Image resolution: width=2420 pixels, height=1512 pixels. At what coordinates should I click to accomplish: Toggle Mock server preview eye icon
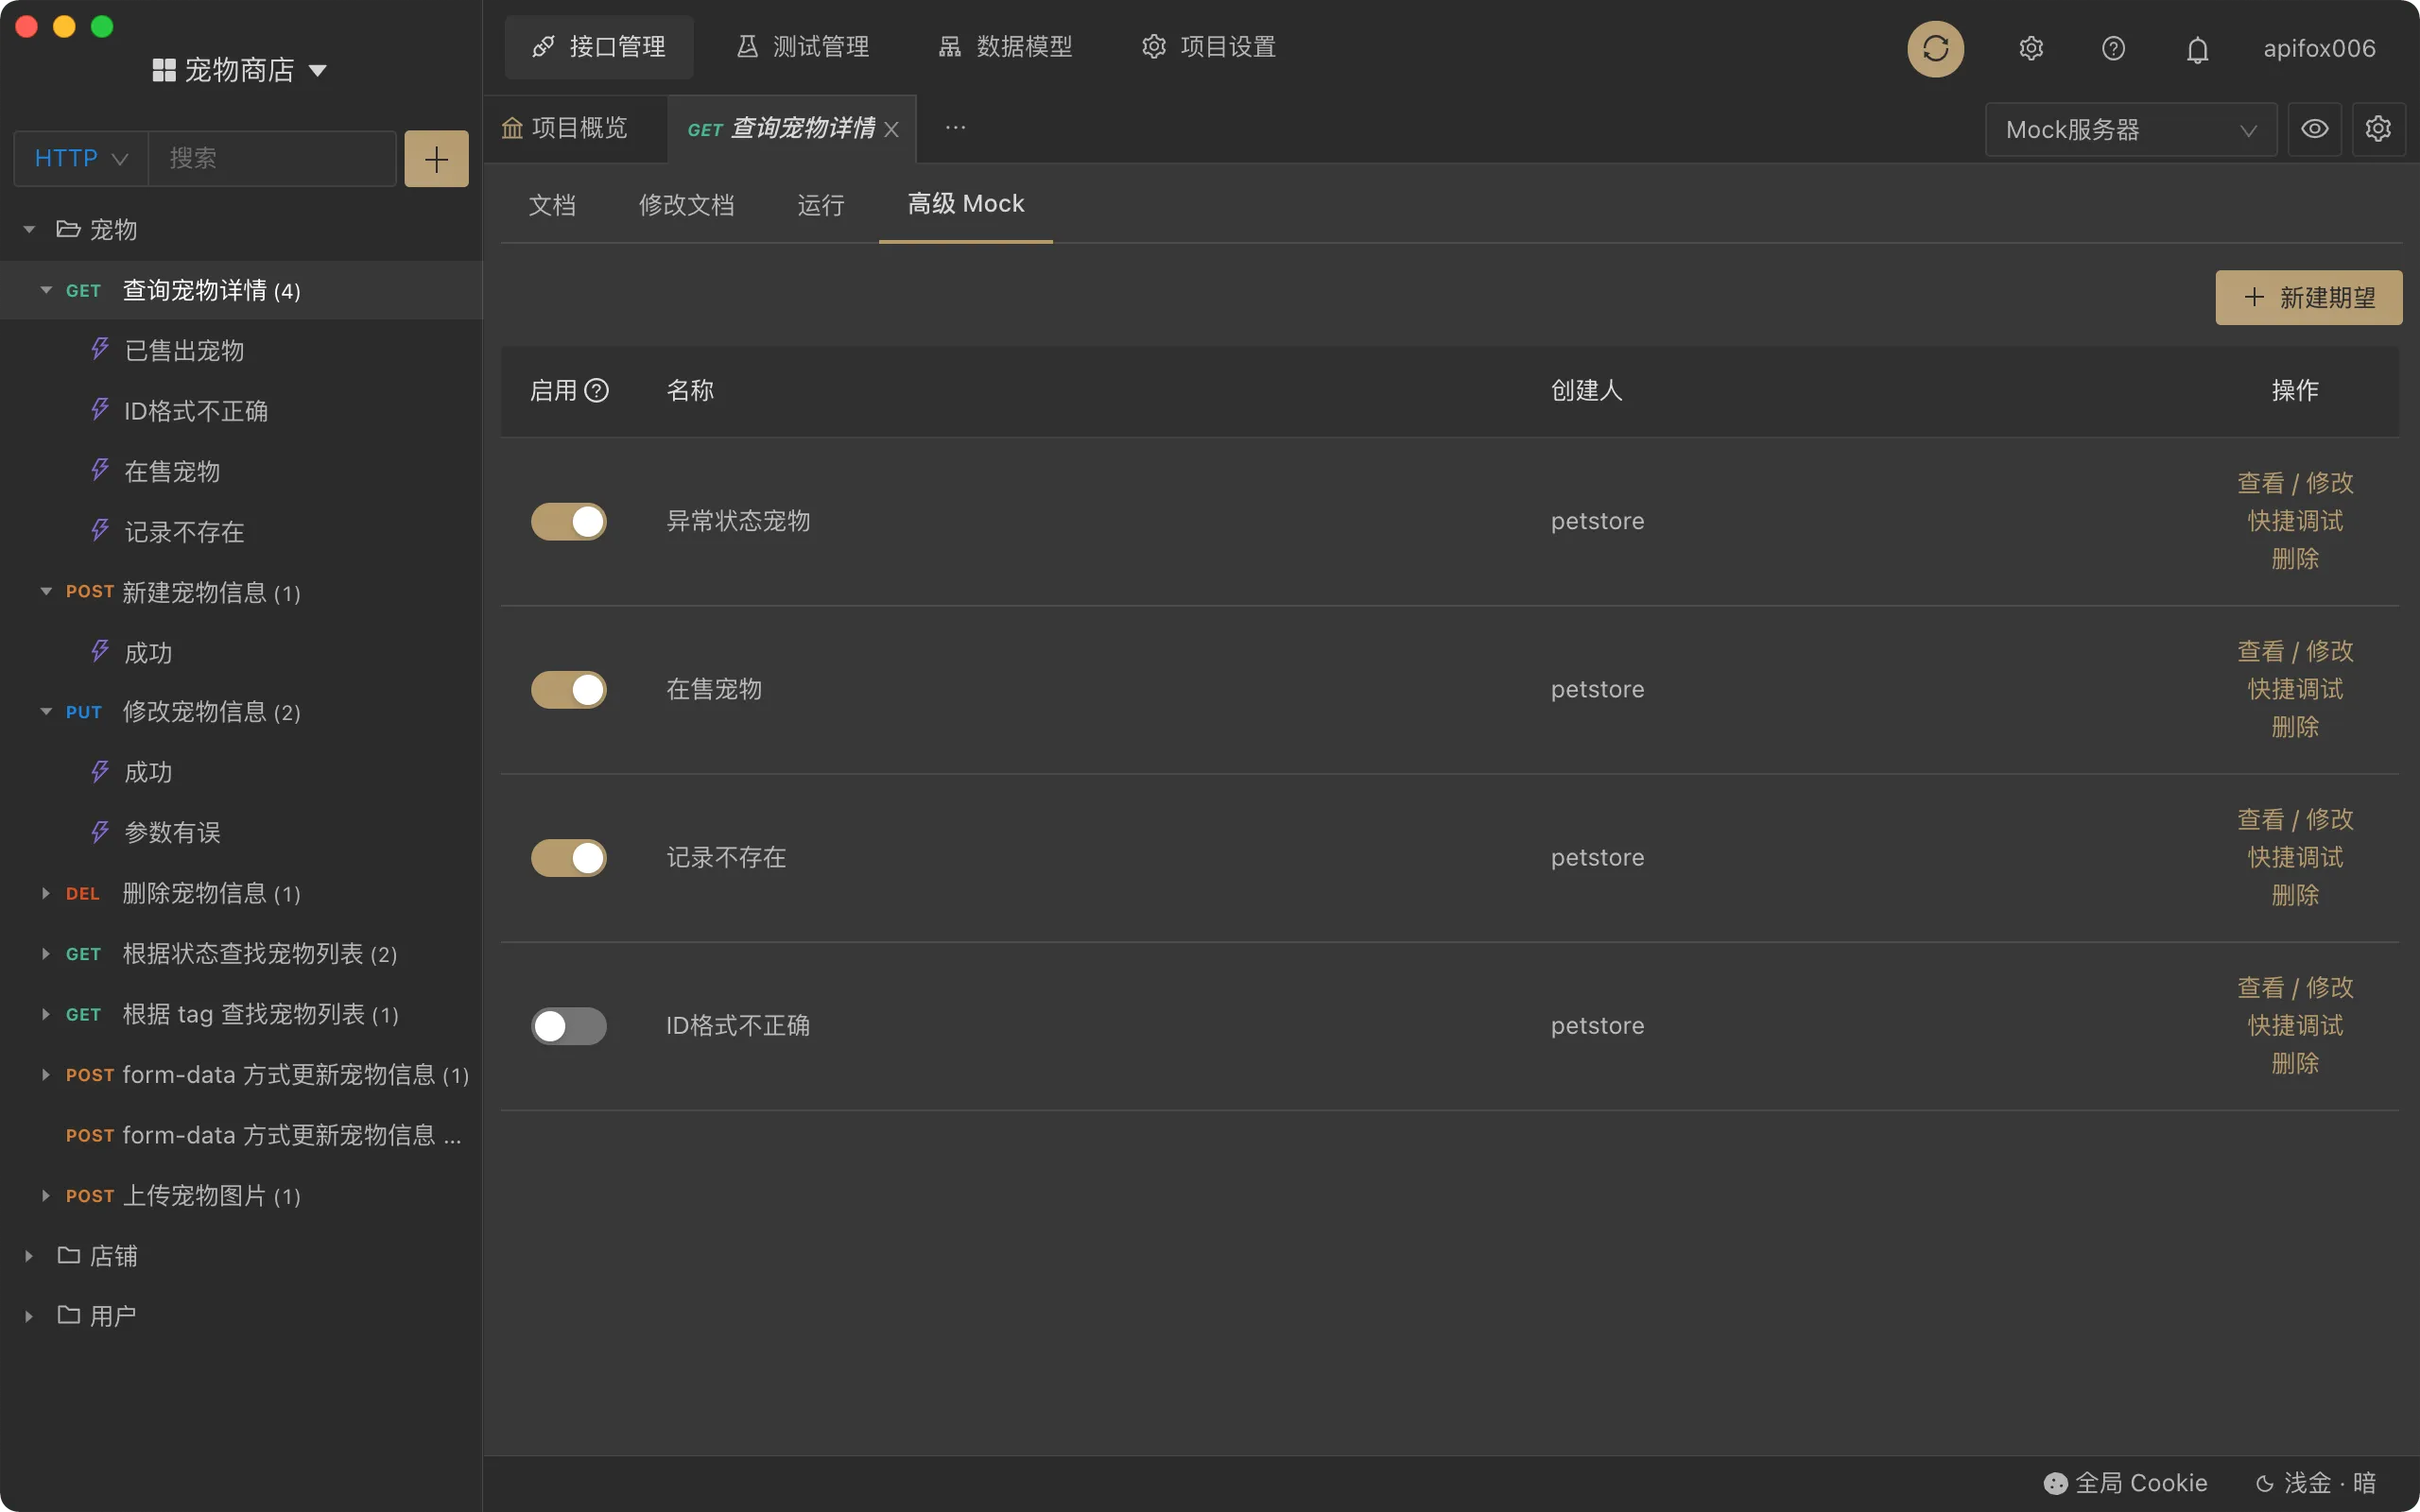[2314, 129]
